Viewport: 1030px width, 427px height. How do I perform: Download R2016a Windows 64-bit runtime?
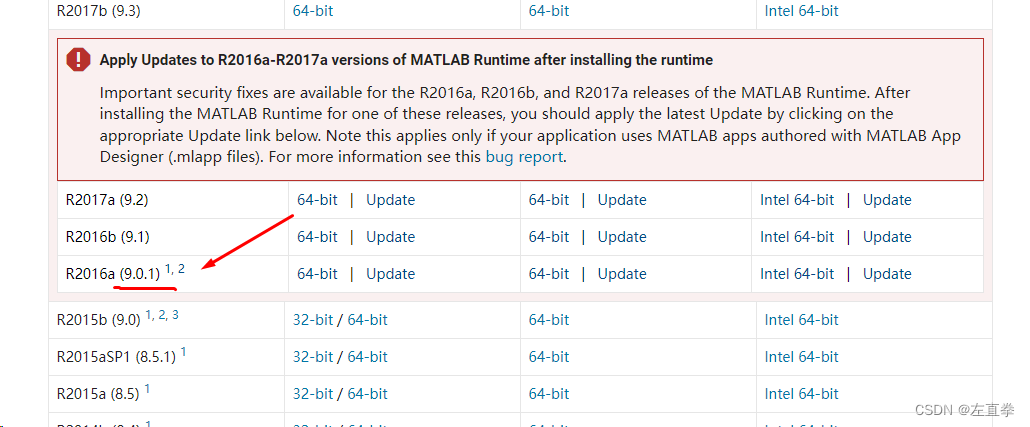pos(317,274)
